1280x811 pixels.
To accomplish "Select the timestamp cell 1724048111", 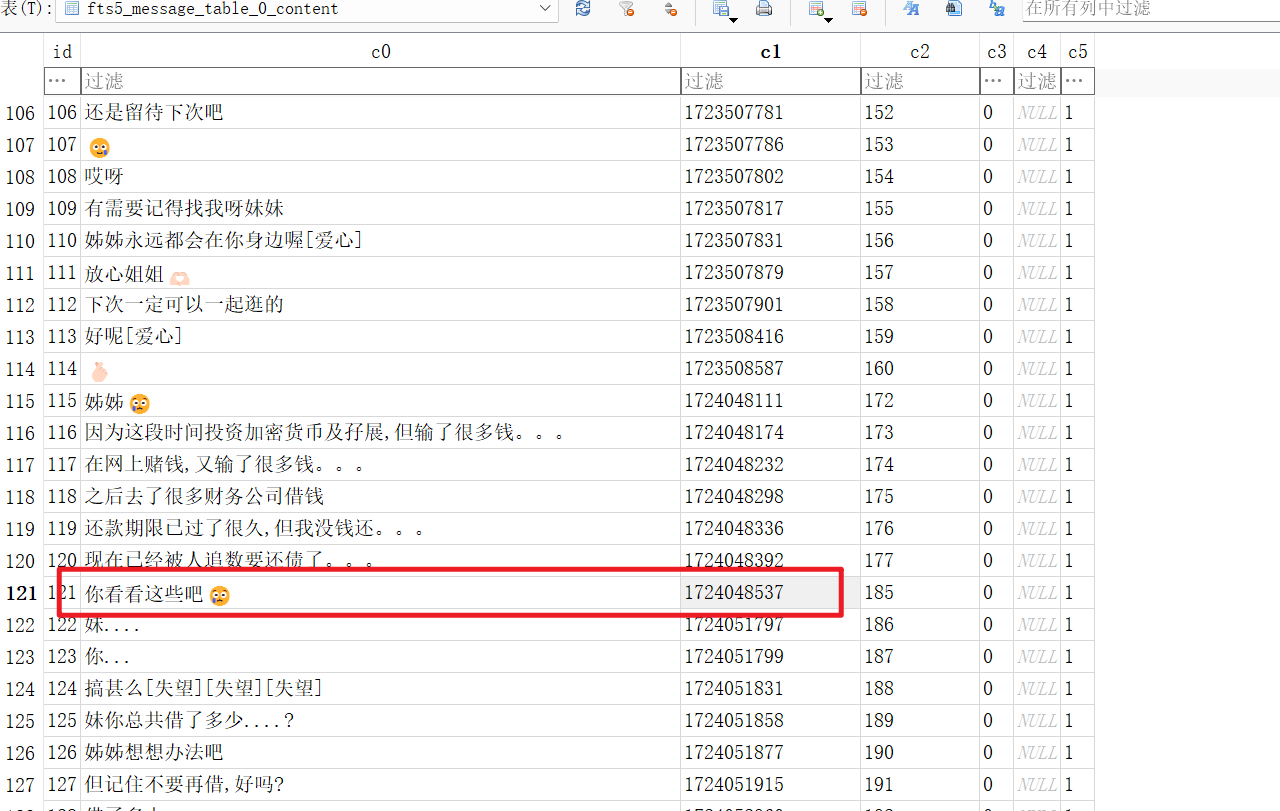I will tap(770, 401).
